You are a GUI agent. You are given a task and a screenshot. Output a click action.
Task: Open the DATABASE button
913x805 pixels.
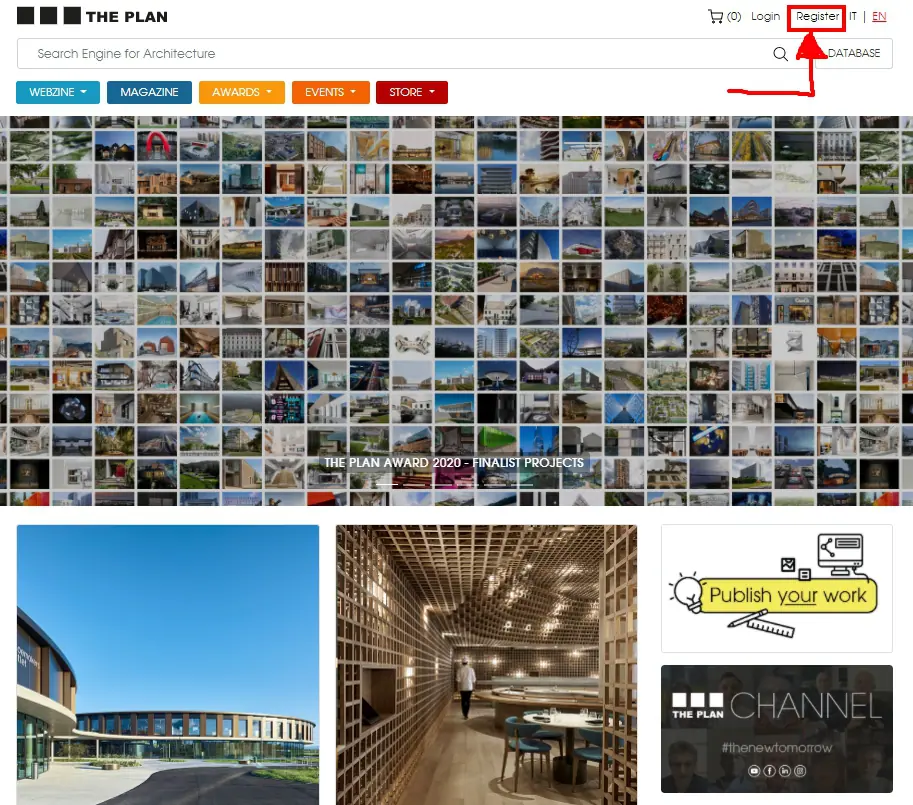[x=854, y=53]
